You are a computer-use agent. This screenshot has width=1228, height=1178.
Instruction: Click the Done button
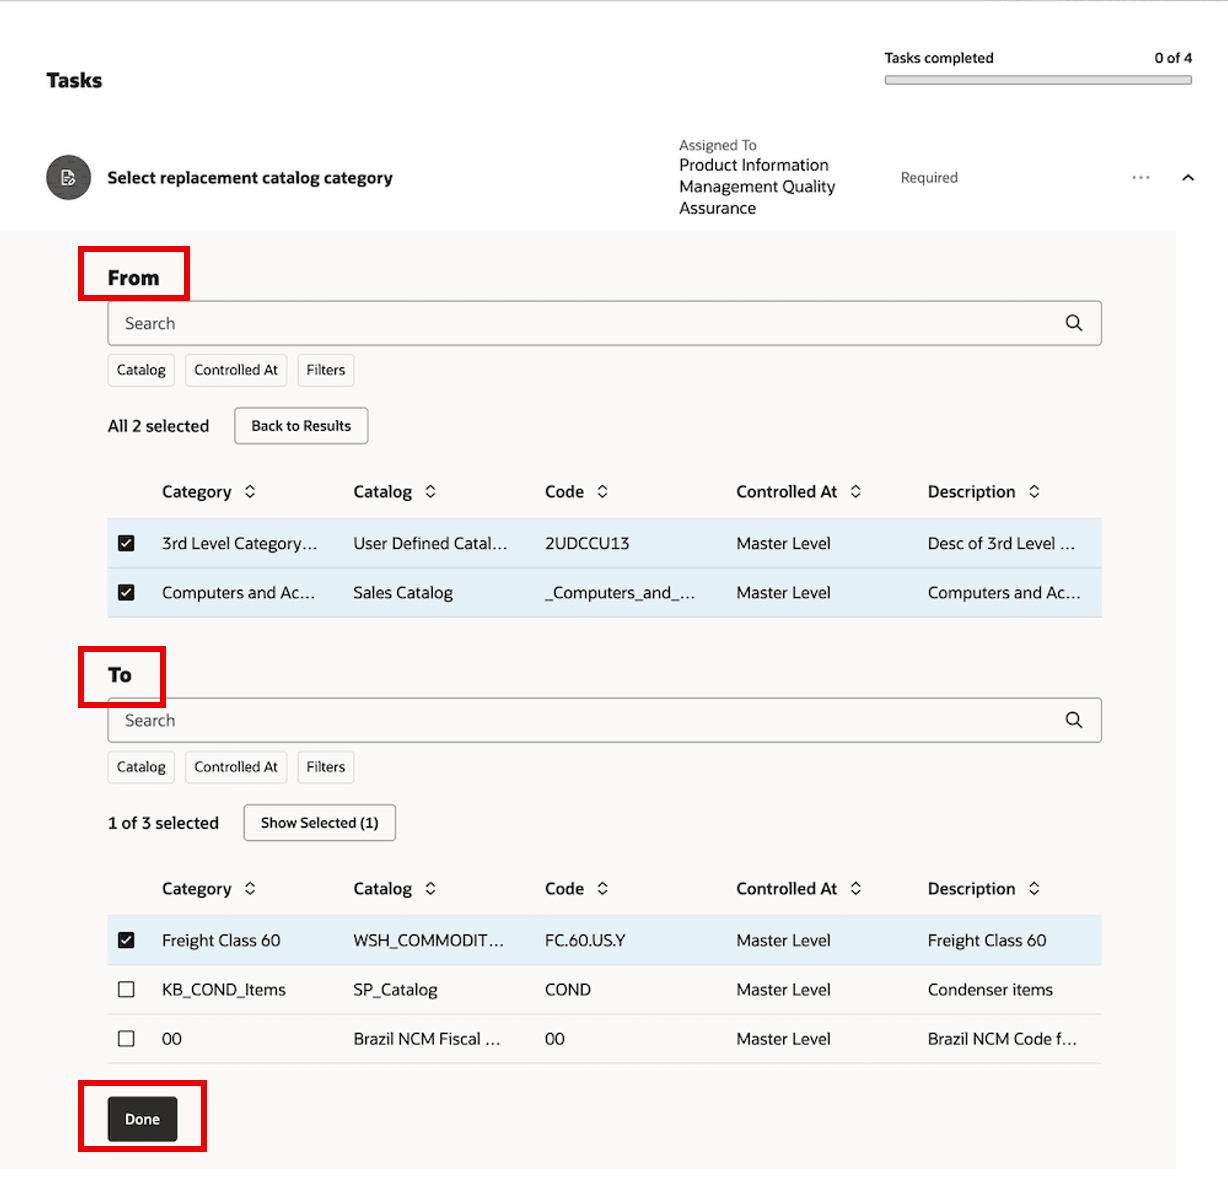coord(141,1118)
